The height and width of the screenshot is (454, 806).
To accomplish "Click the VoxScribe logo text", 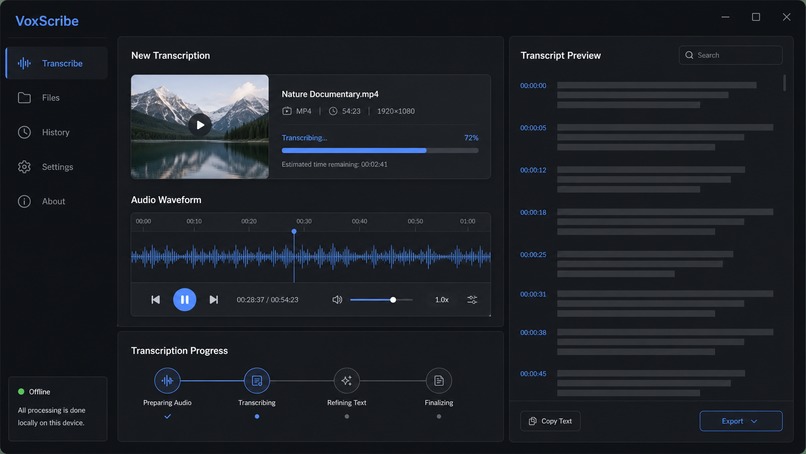I will pos(47,21).
